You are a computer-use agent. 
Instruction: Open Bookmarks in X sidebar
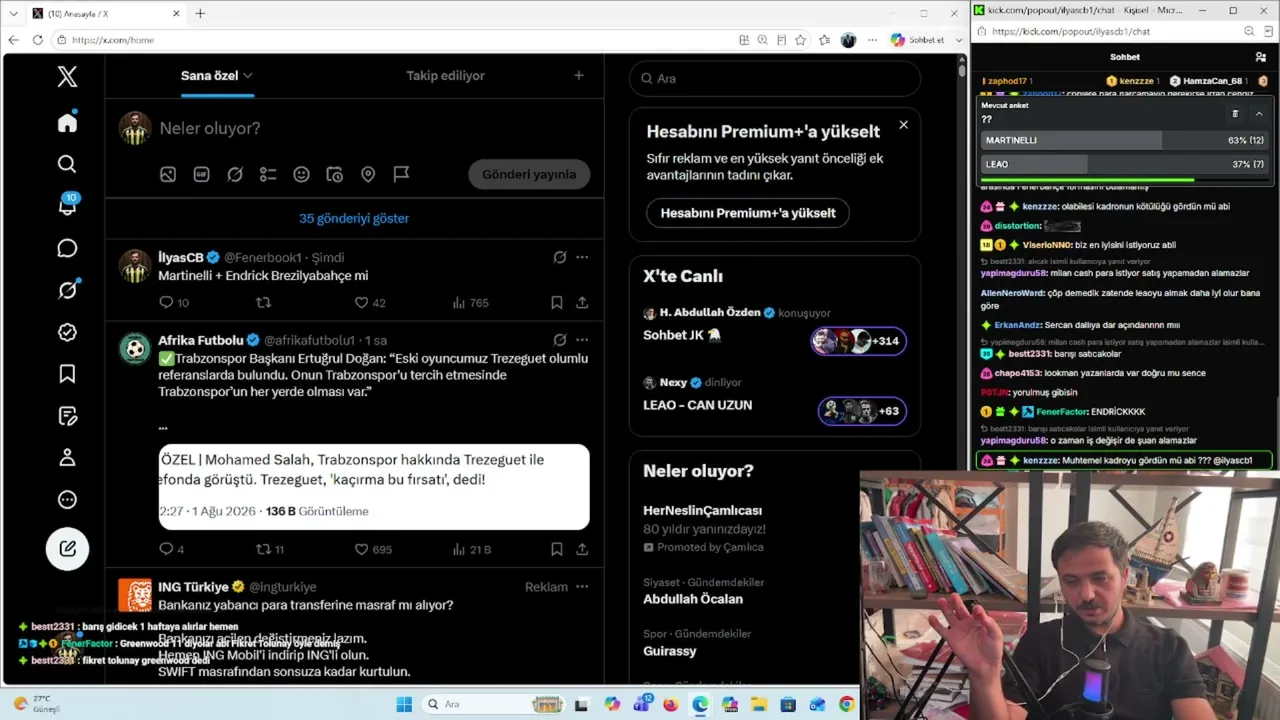[x=67, y=374]
